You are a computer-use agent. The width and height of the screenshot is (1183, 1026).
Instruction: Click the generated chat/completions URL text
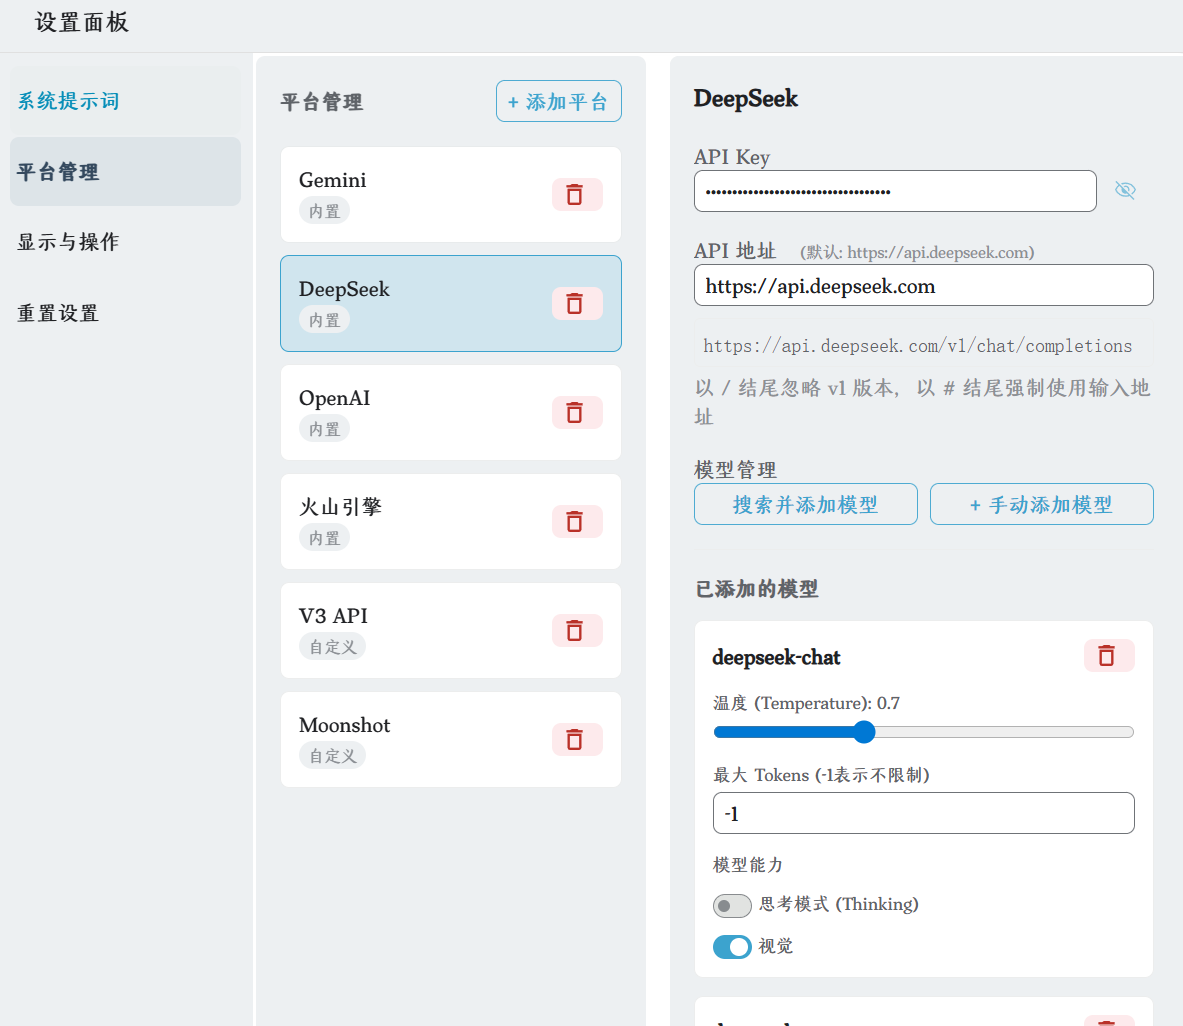(917, 346)
